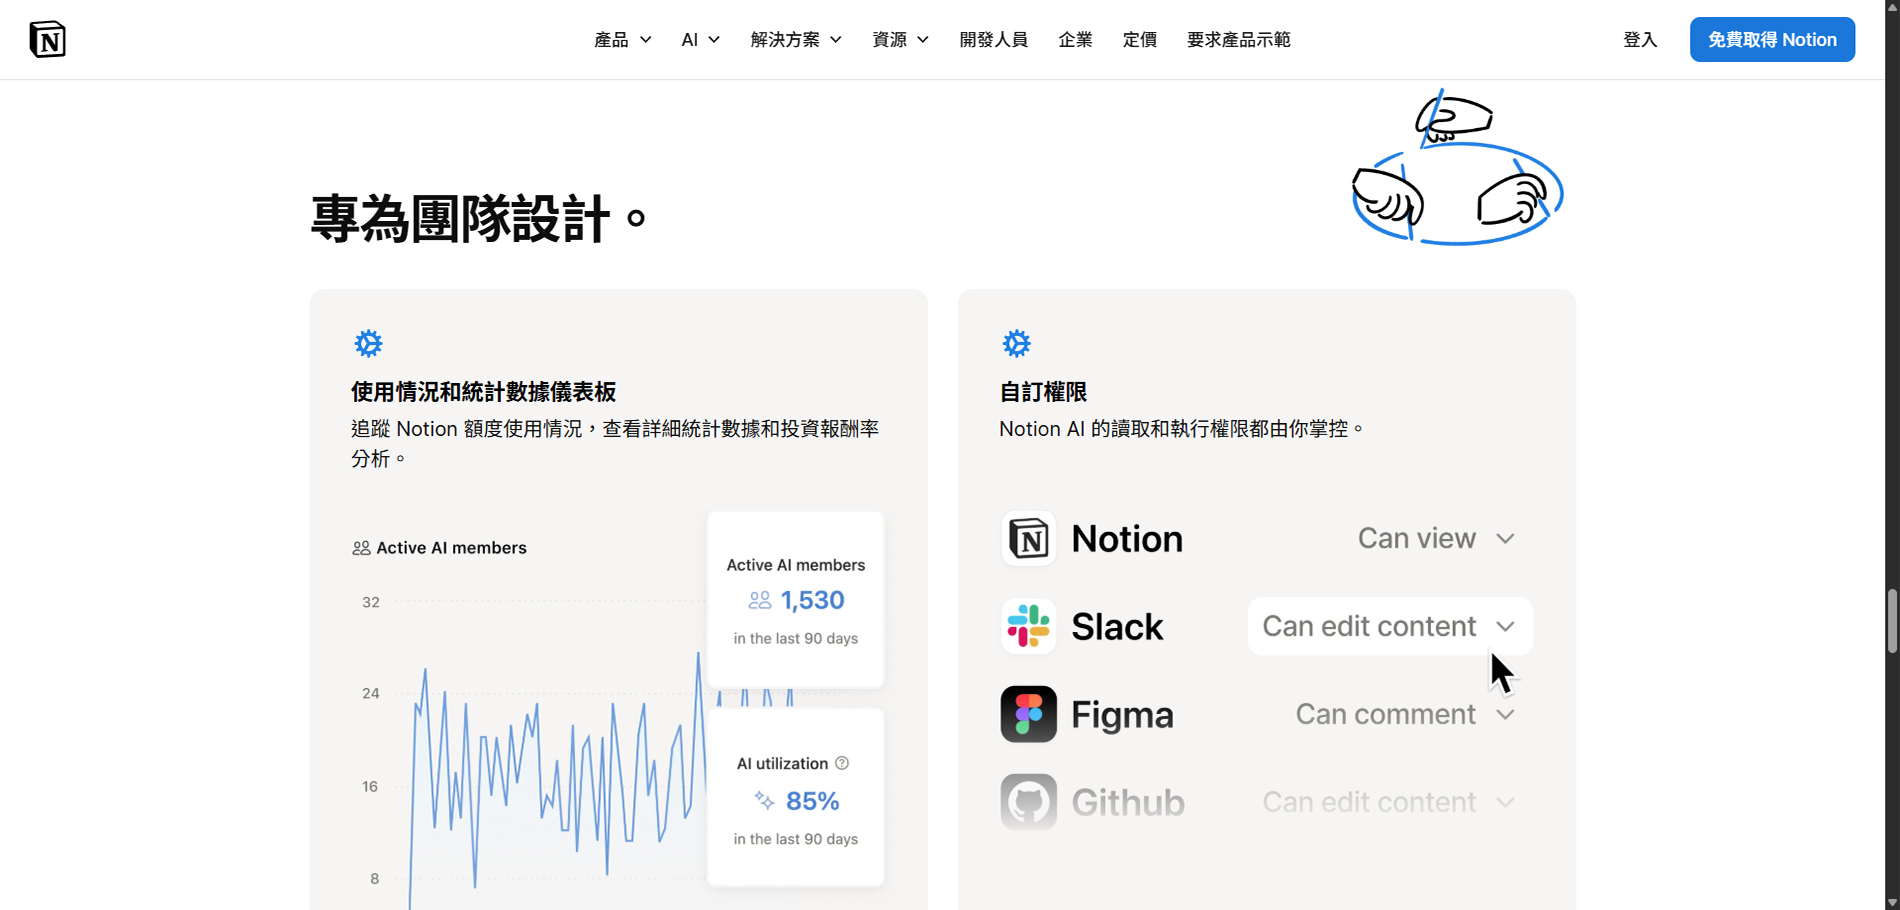
Task: Click the AI utilization help icon
Action: tap(842, 763)
